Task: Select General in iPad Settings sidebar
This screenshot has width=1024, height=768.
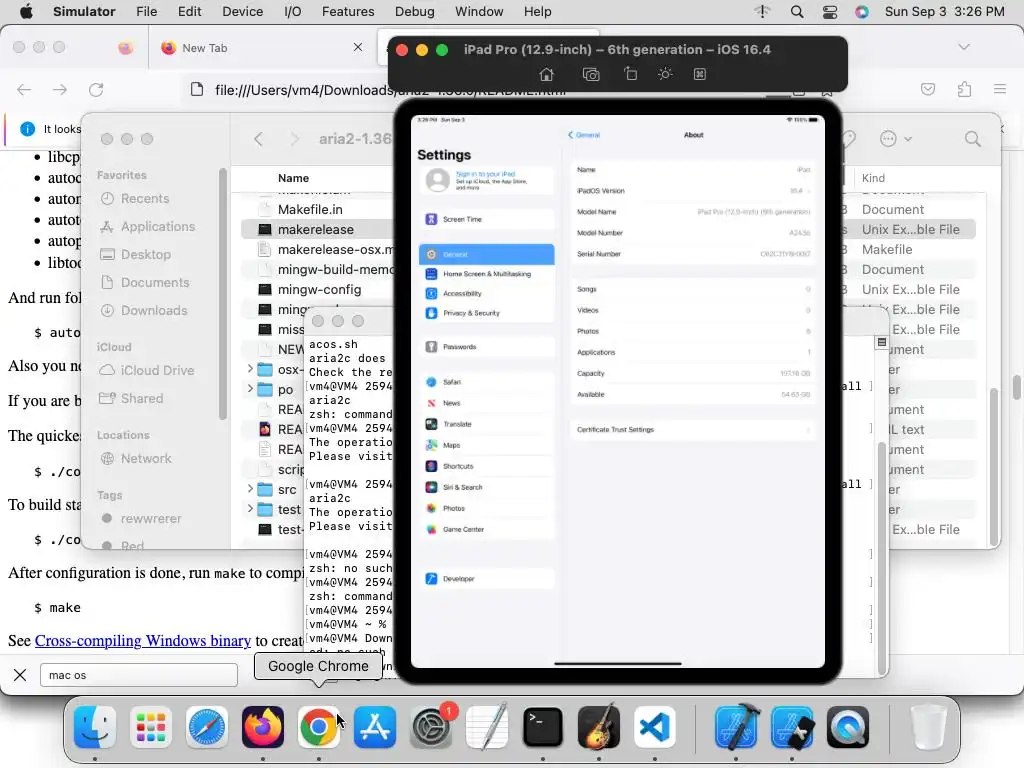Action: pos(487,254)
